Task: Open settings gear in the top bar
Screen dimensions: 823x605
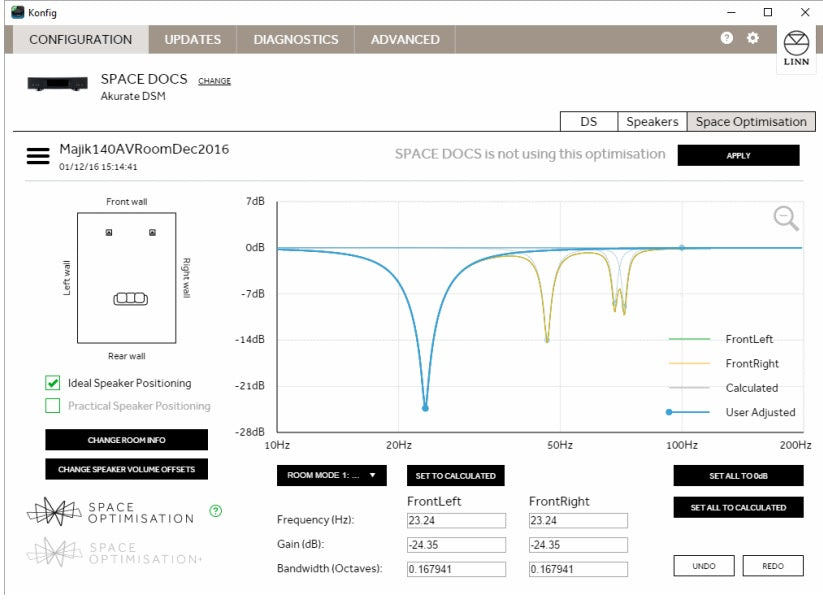Action: [x=753, y=39]
